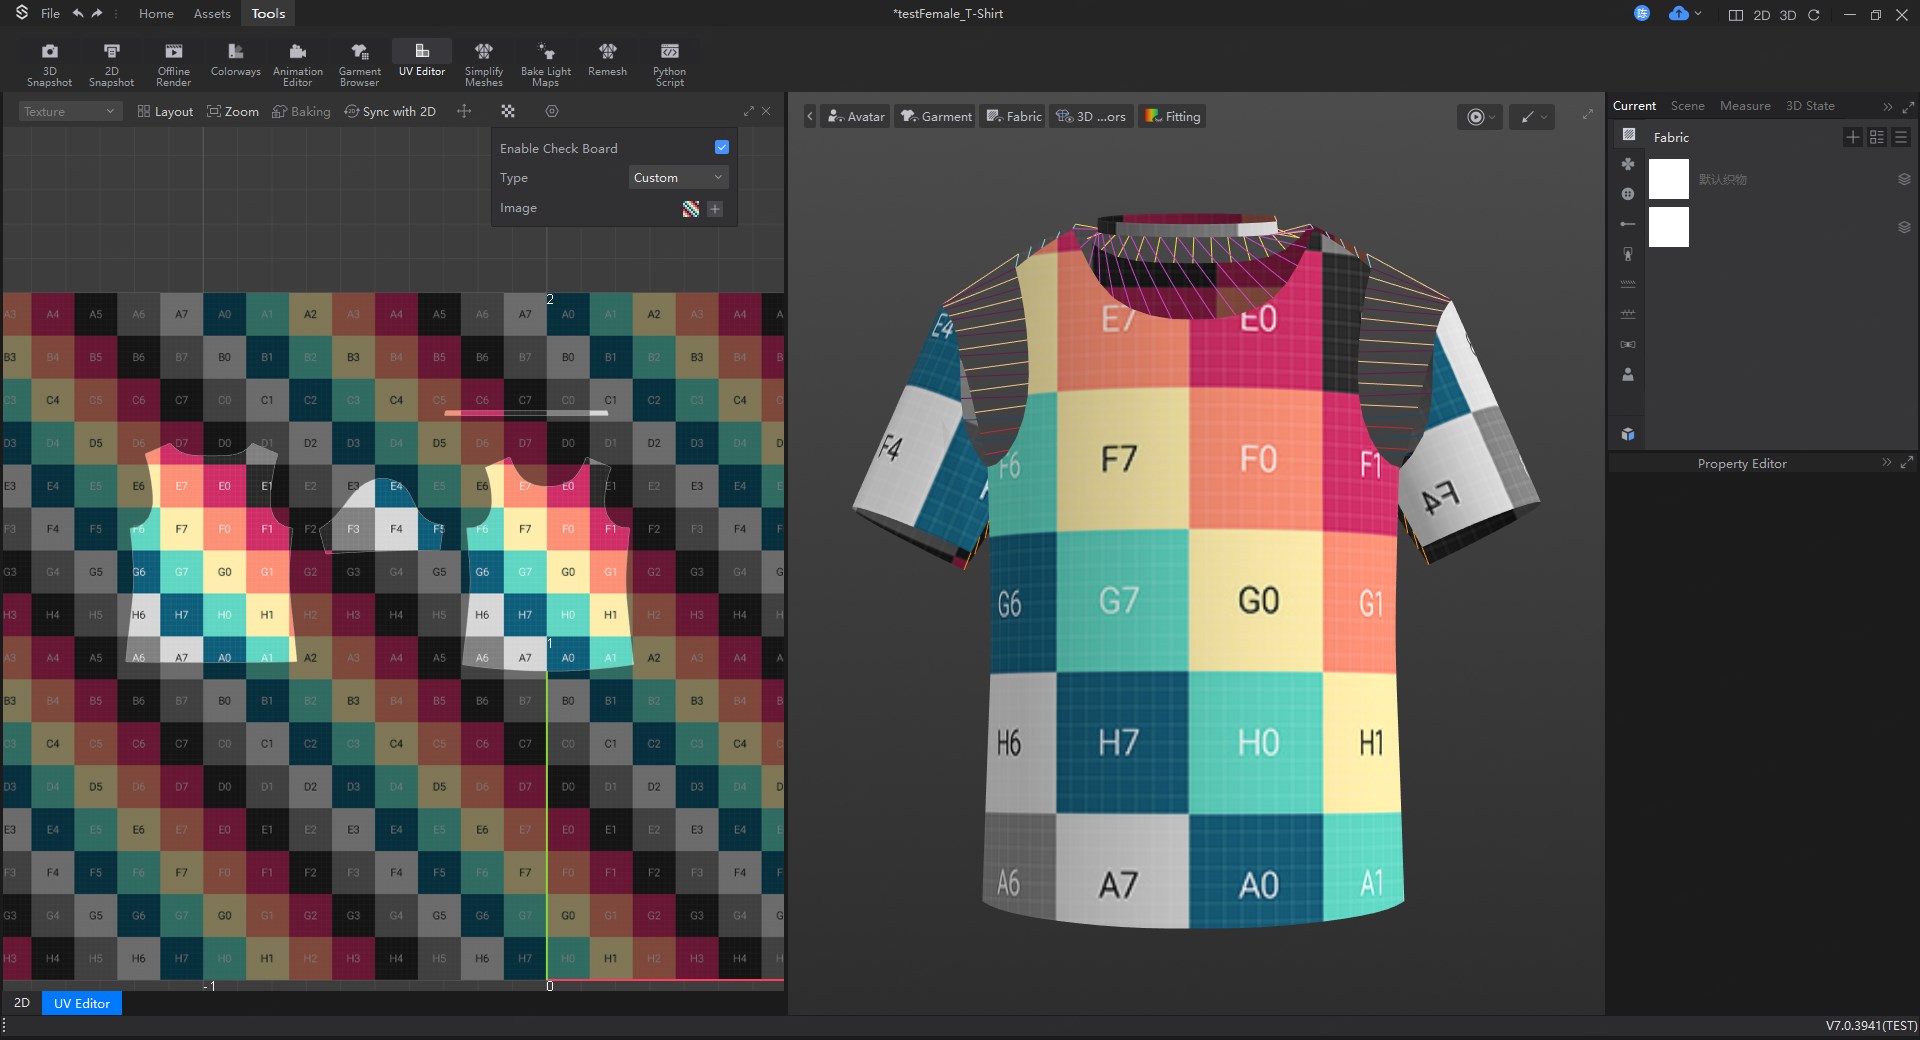Click the Bake Light Maps icon
Viewport: 1920px width, 1040px height.
545,64
